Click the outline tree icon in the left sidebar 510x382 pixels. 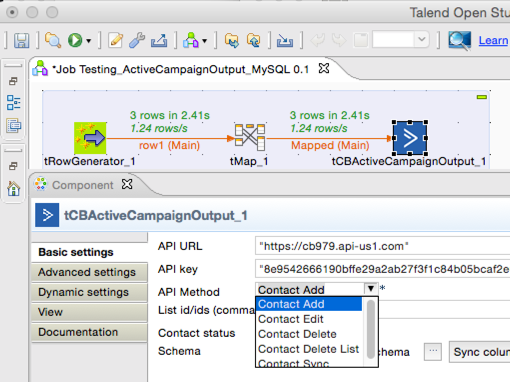(x=14, y=102)
